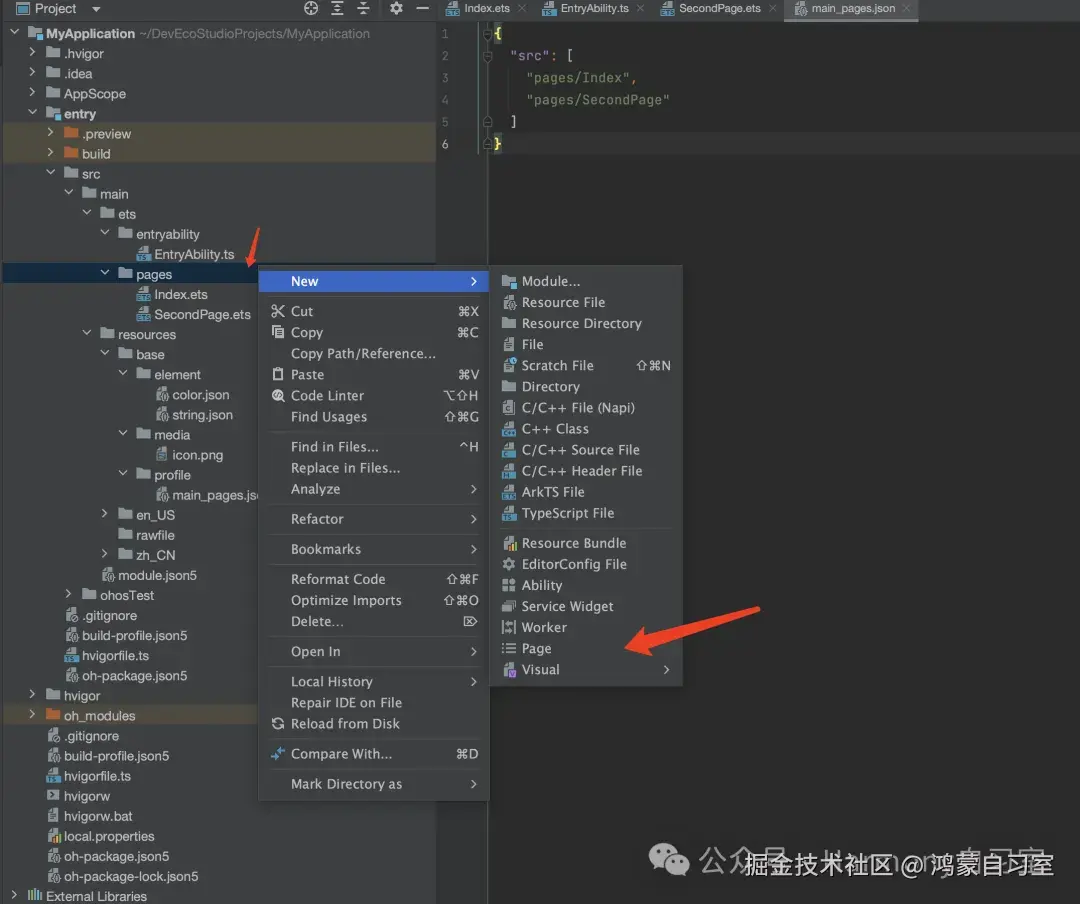Create a new Ability
The height and width of the screenshot is (904, 1080).
click(586, 585)
